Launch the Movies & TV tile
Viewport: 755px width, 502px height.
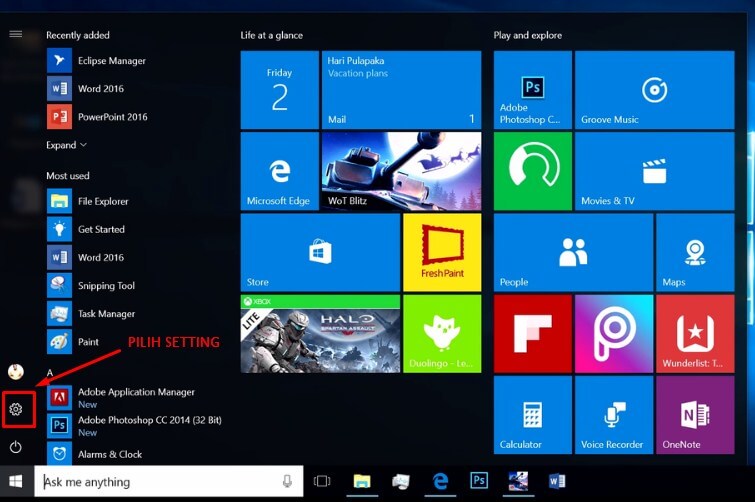(x=654, y=171)
